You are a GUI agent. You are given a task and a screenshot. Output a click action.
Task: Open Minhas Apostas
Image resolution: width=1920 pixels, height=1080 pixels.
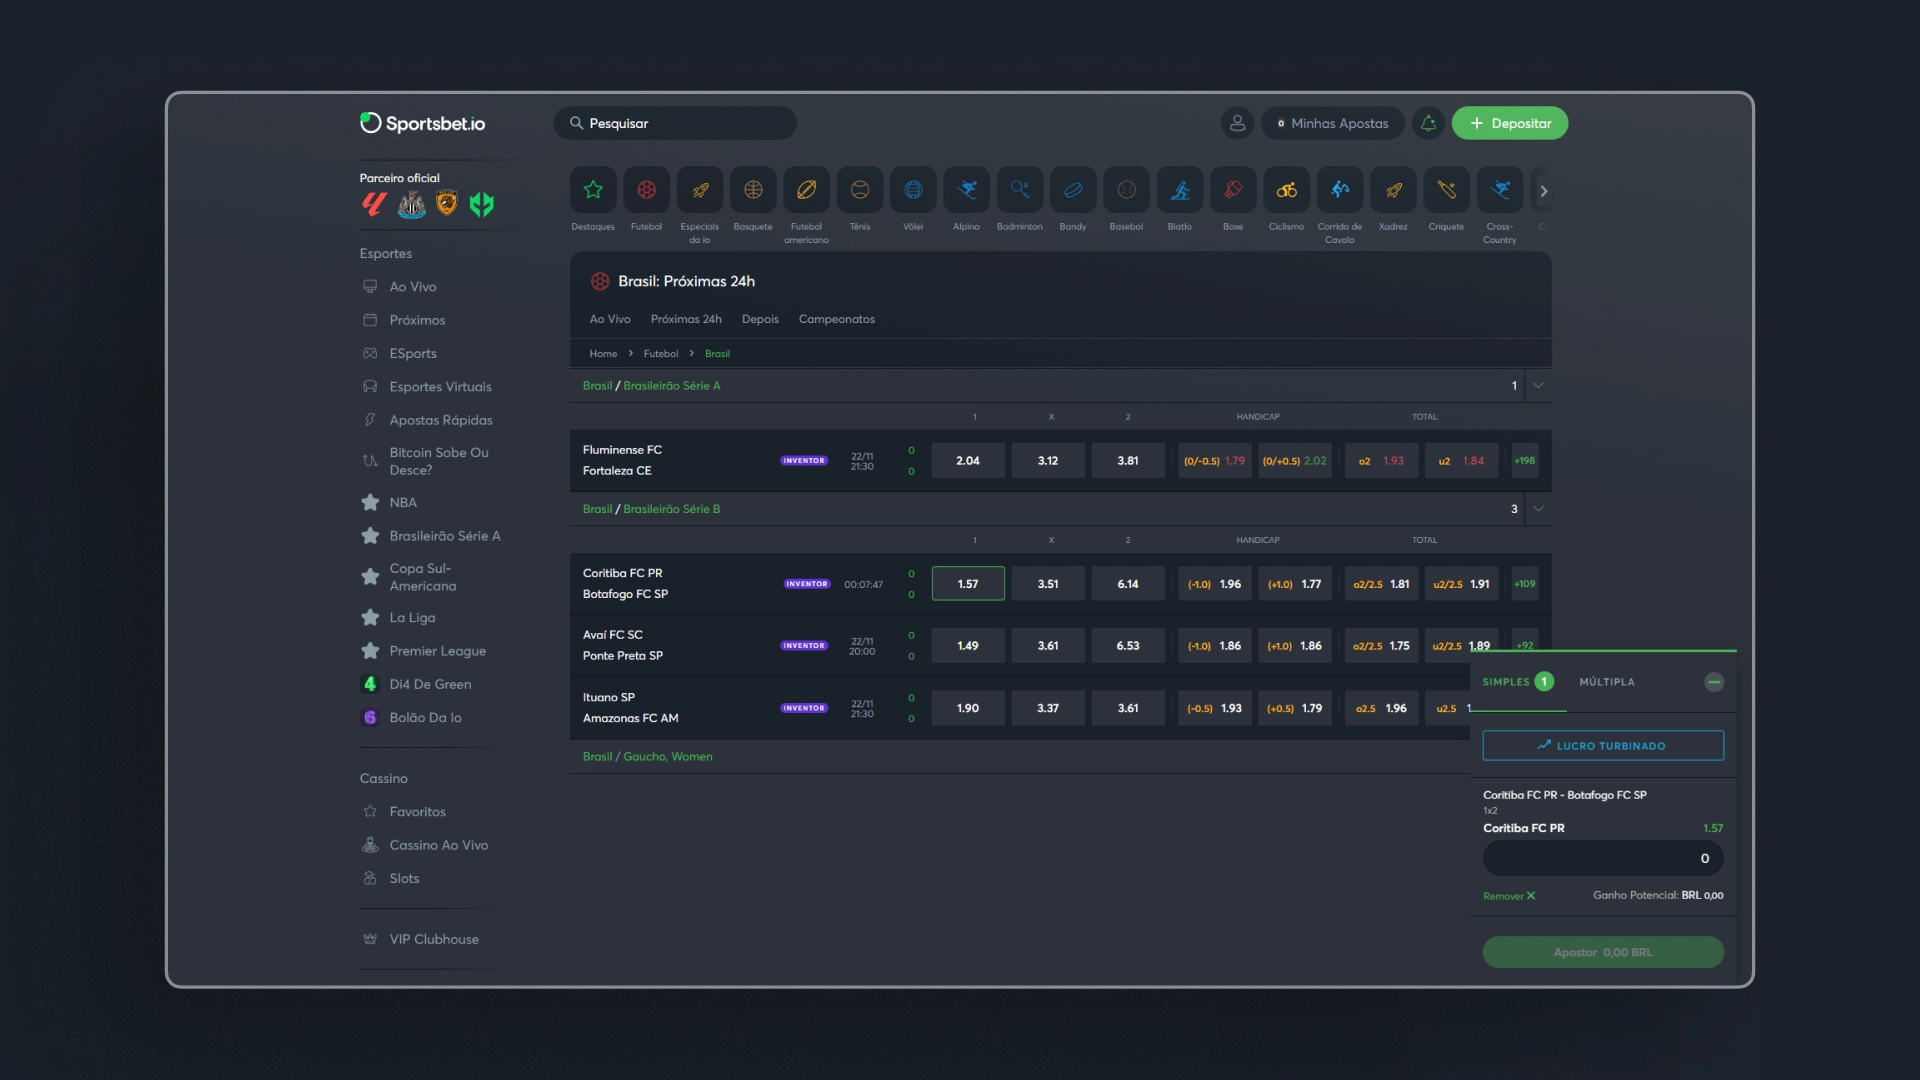(1333, 123)
